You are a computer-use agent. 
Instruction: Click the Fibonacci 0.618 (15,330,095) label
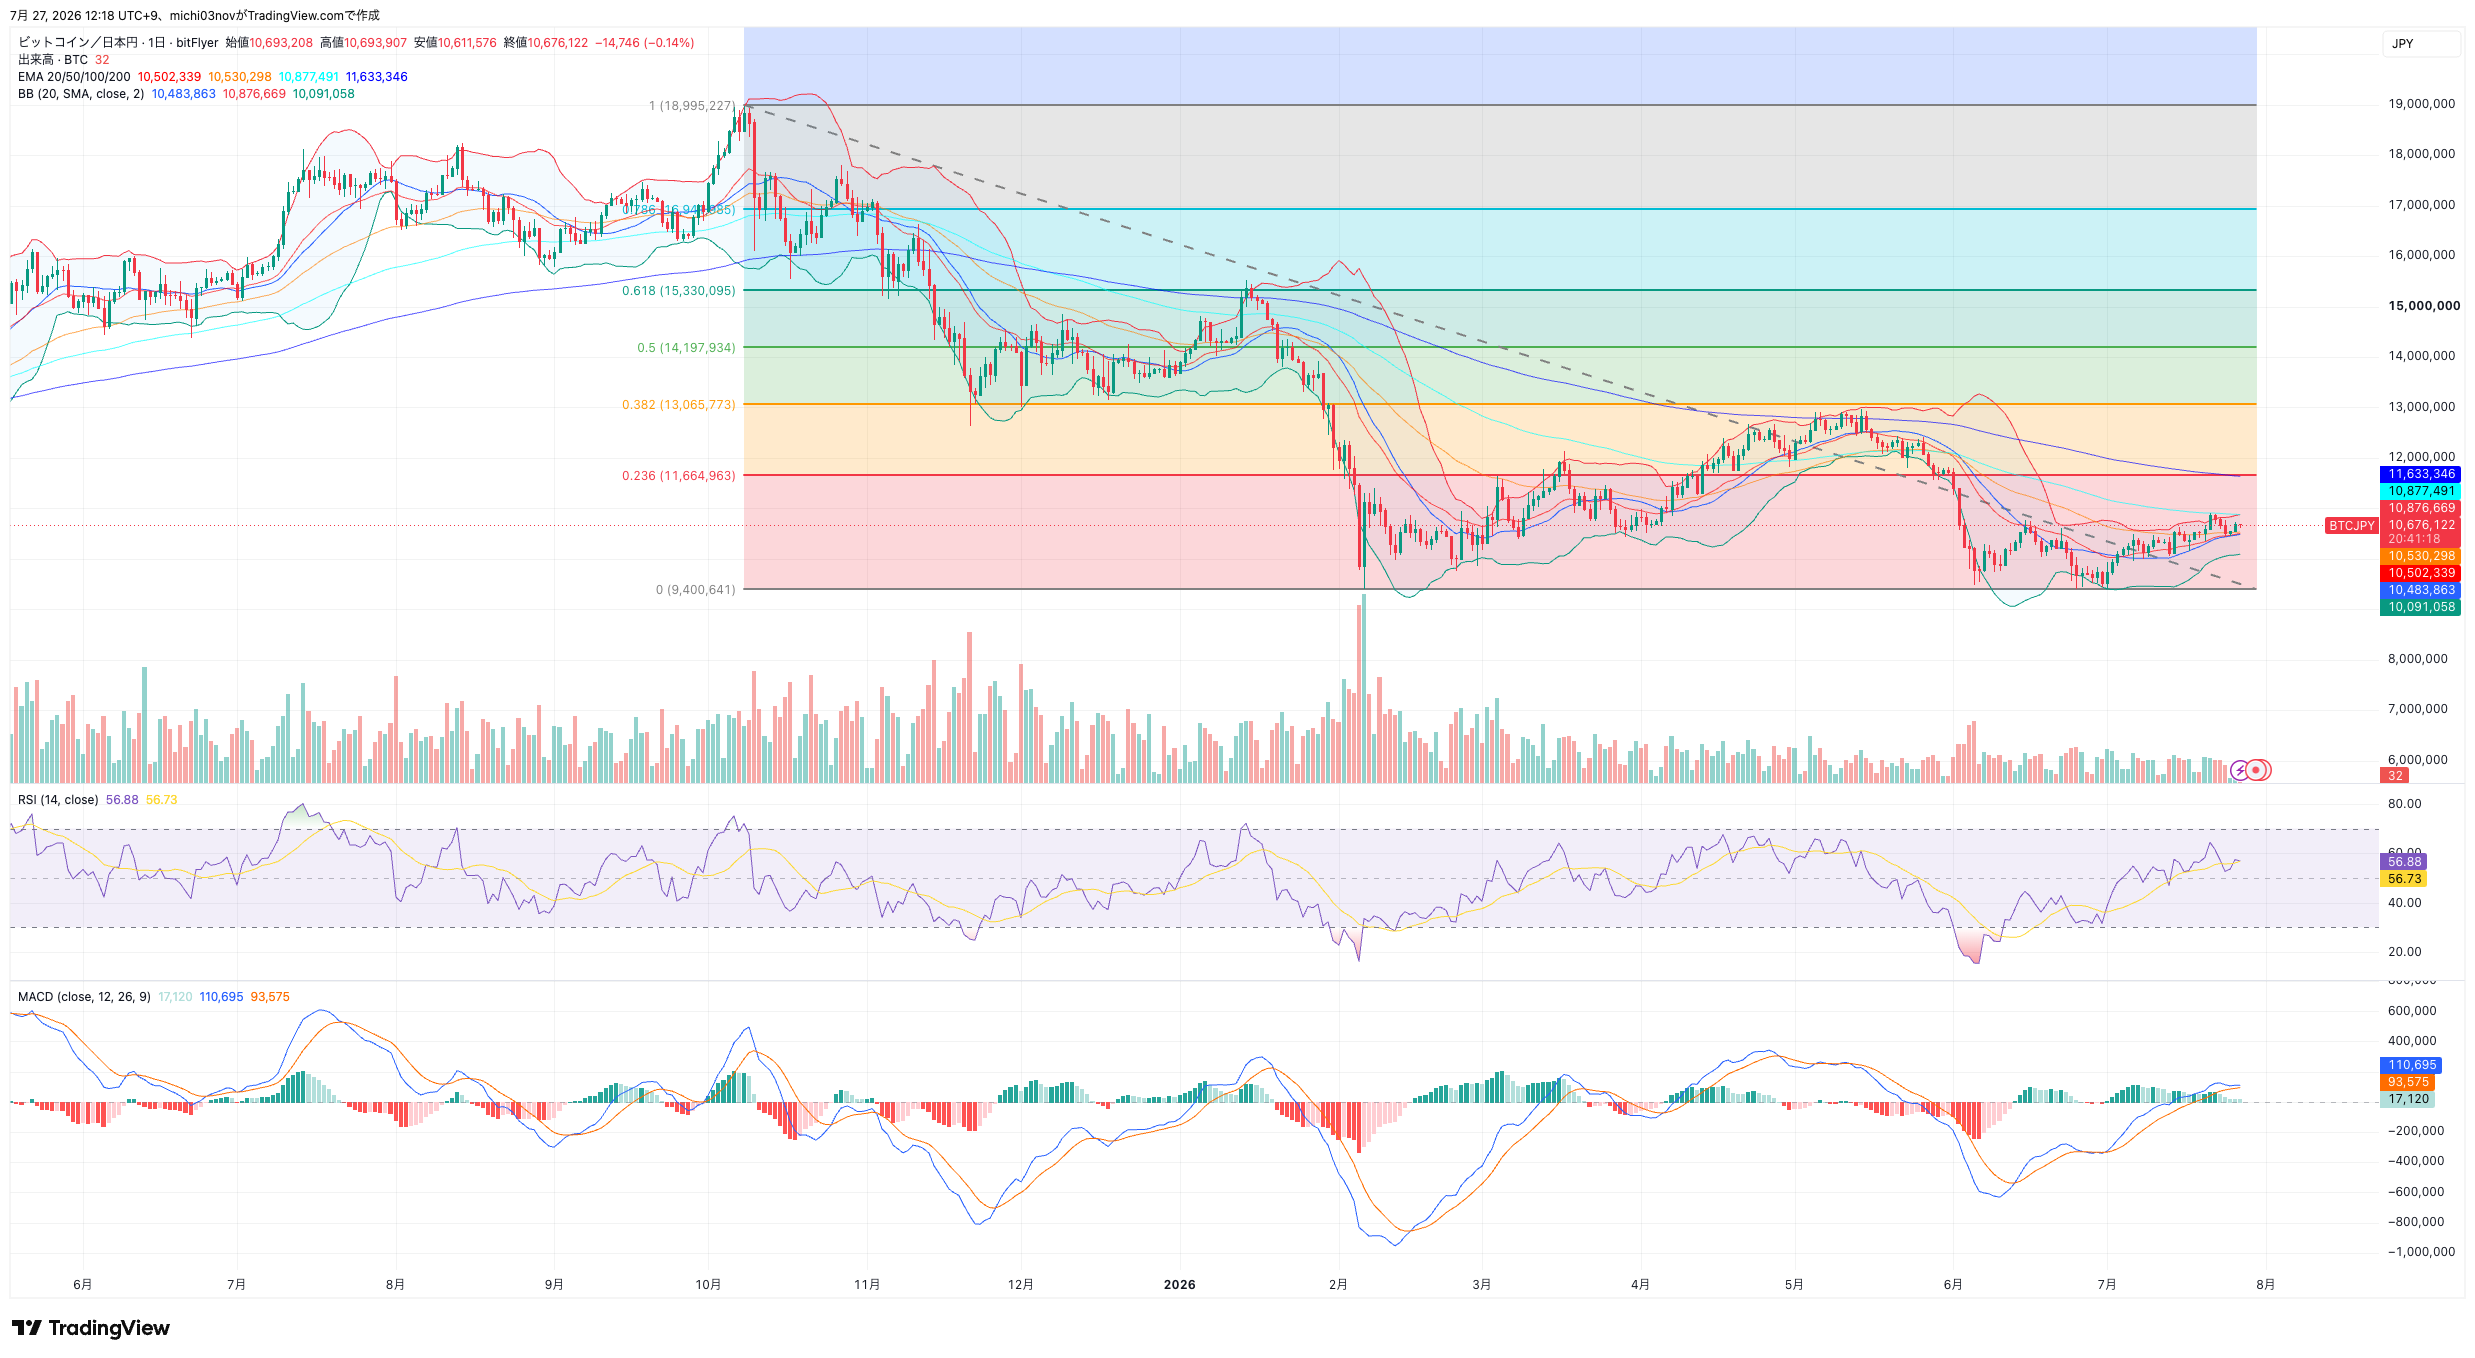tap(678, 291)
